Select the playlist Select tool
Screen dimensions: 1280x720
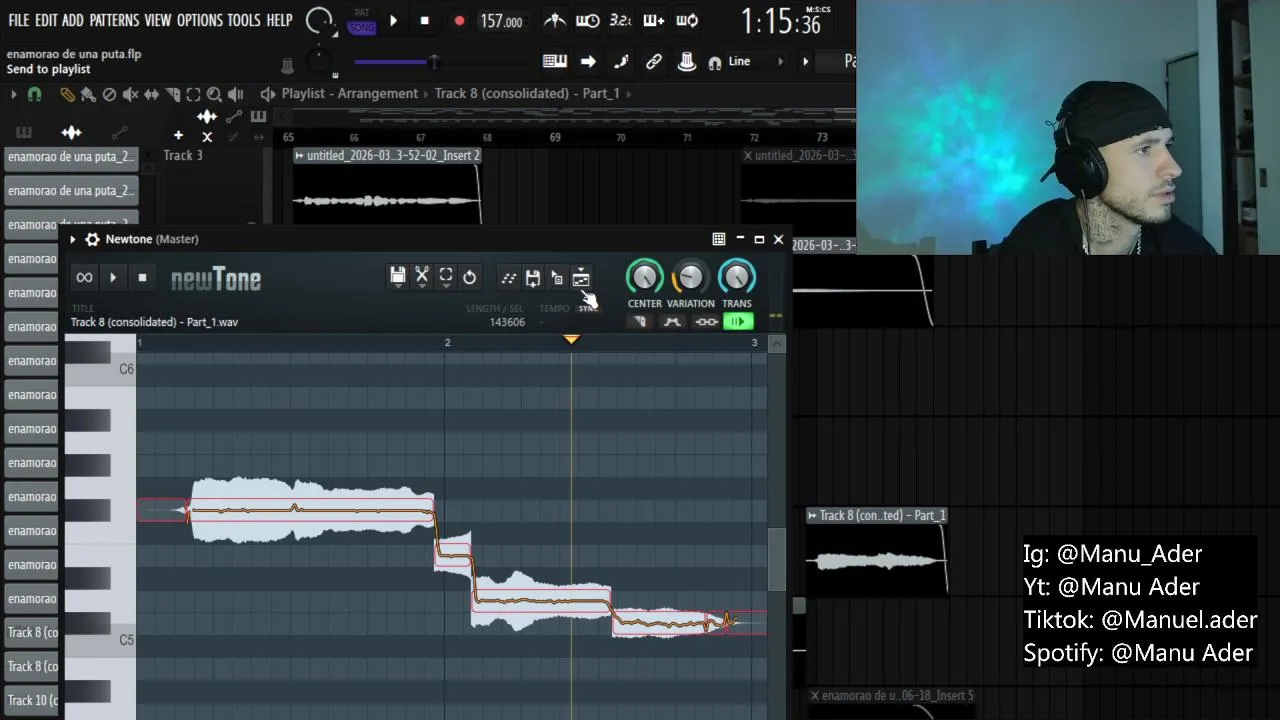coord(193,95)
